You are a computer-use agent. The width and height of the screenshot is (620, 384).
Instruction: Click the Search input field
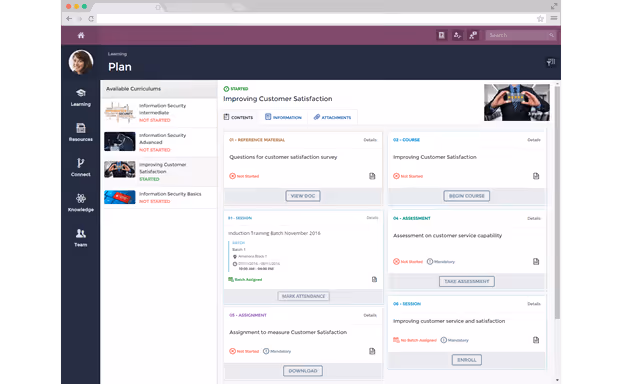[x=516, y=35]
